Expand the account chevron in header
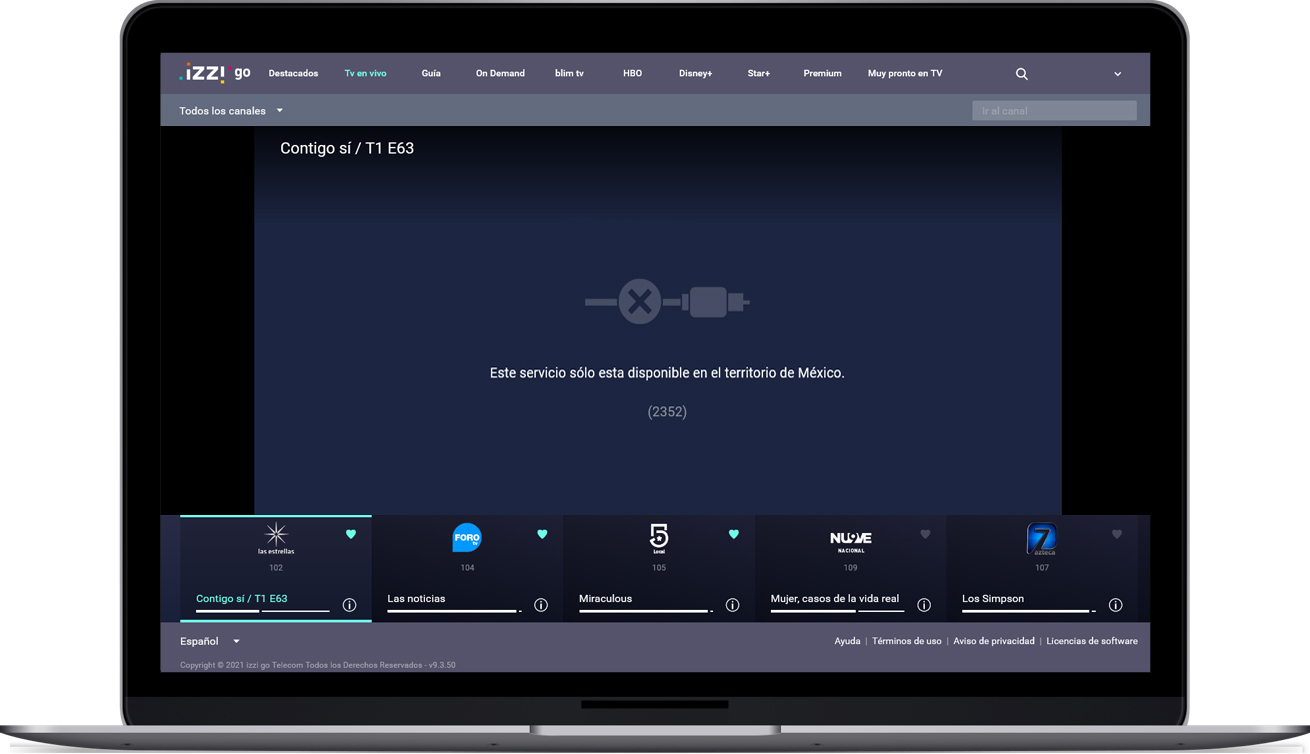Image resolution: width=1310 pixels, height=754 pixels. tap(1118, 74)
